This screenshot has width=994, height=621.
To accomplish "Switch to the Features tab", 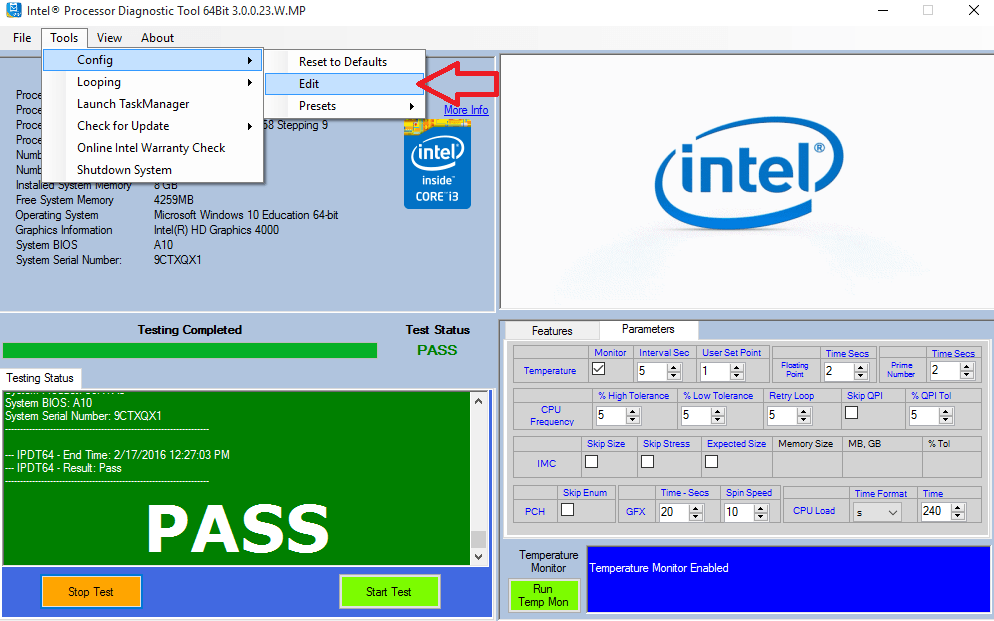I will 552,331.
